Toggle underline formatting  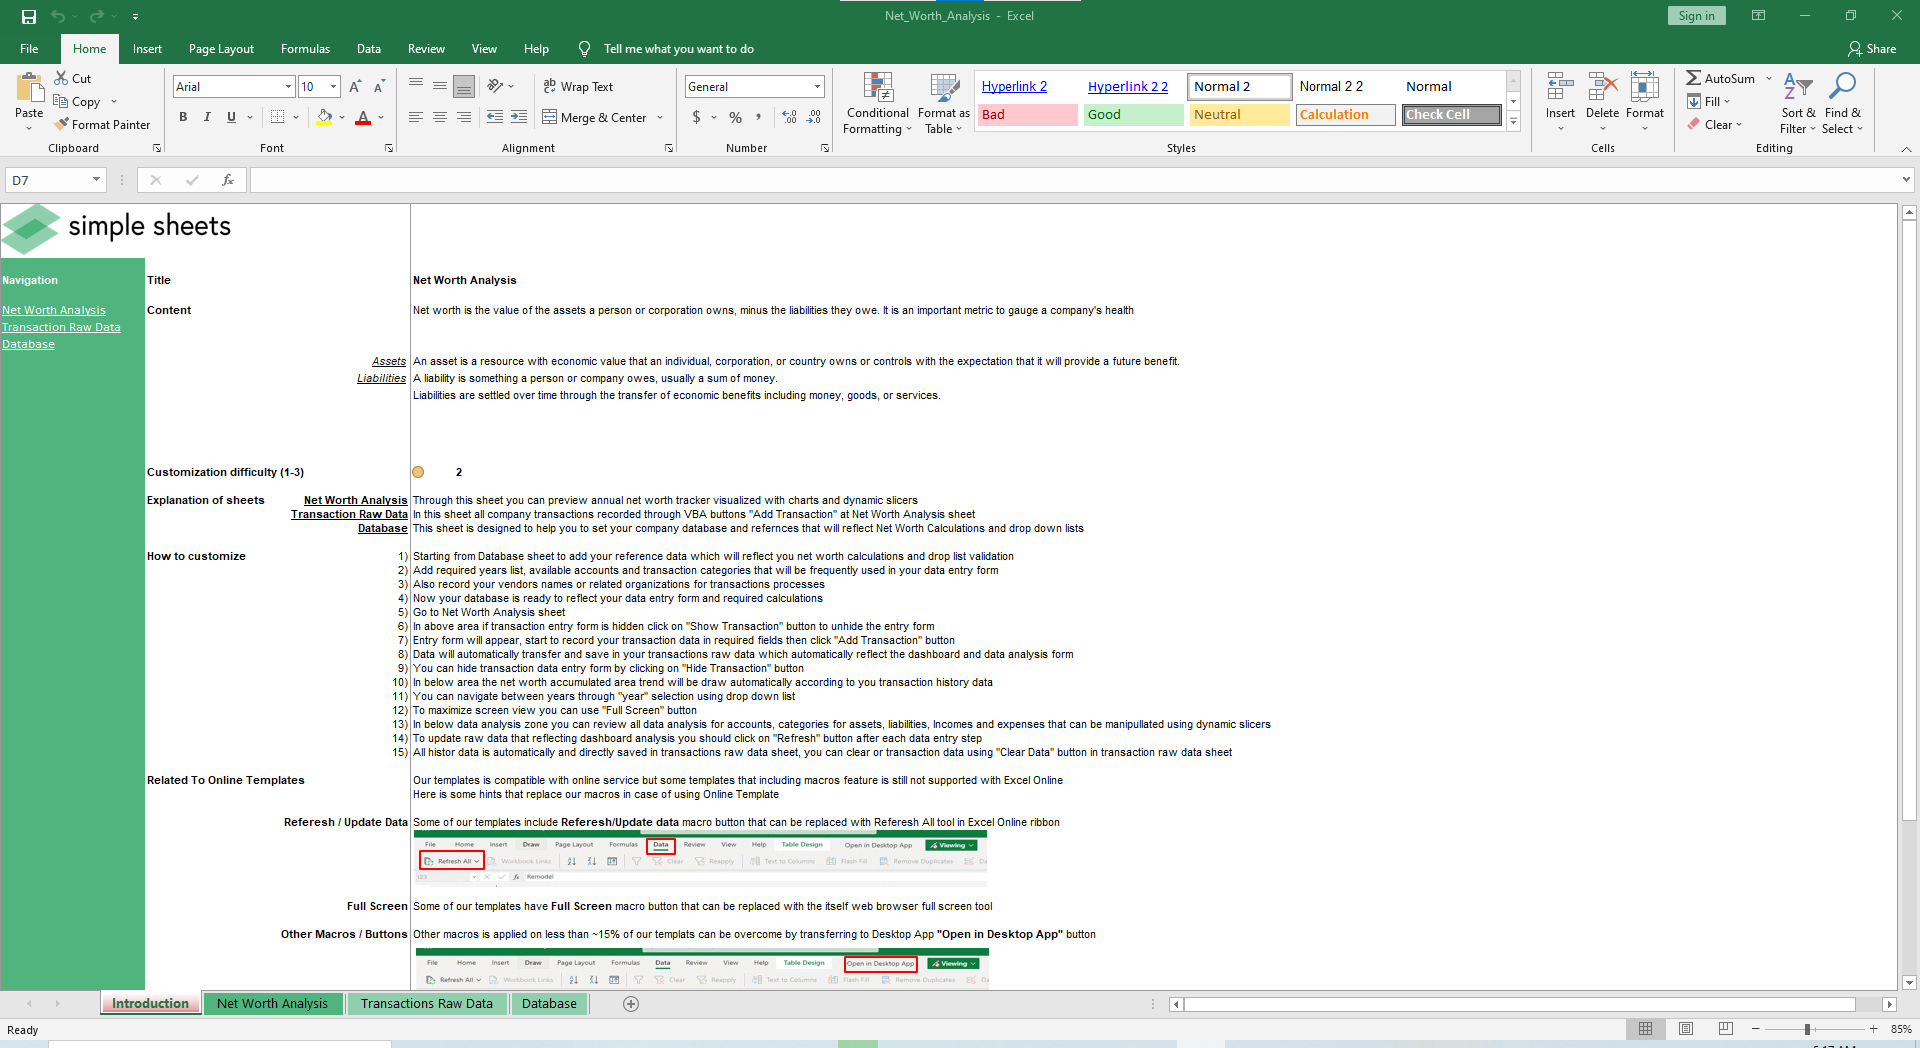(x=231, y=117)
